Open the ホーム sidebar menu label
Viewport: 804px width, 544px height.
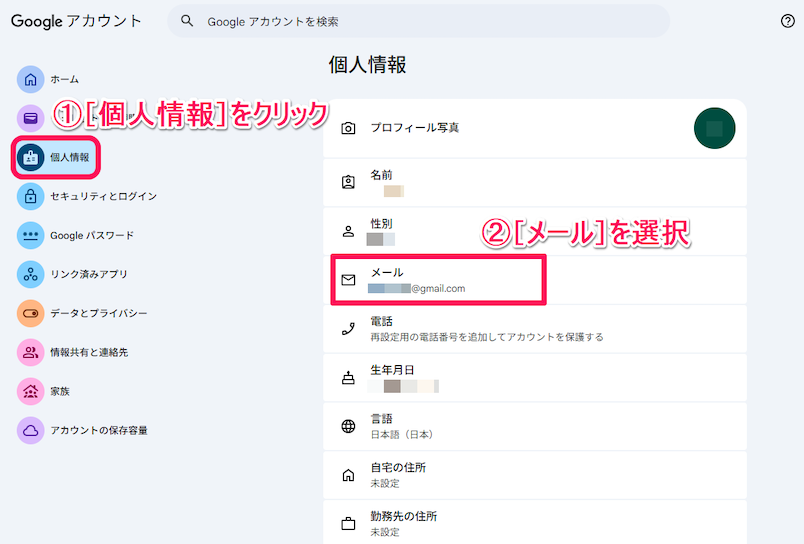[65, 79]
